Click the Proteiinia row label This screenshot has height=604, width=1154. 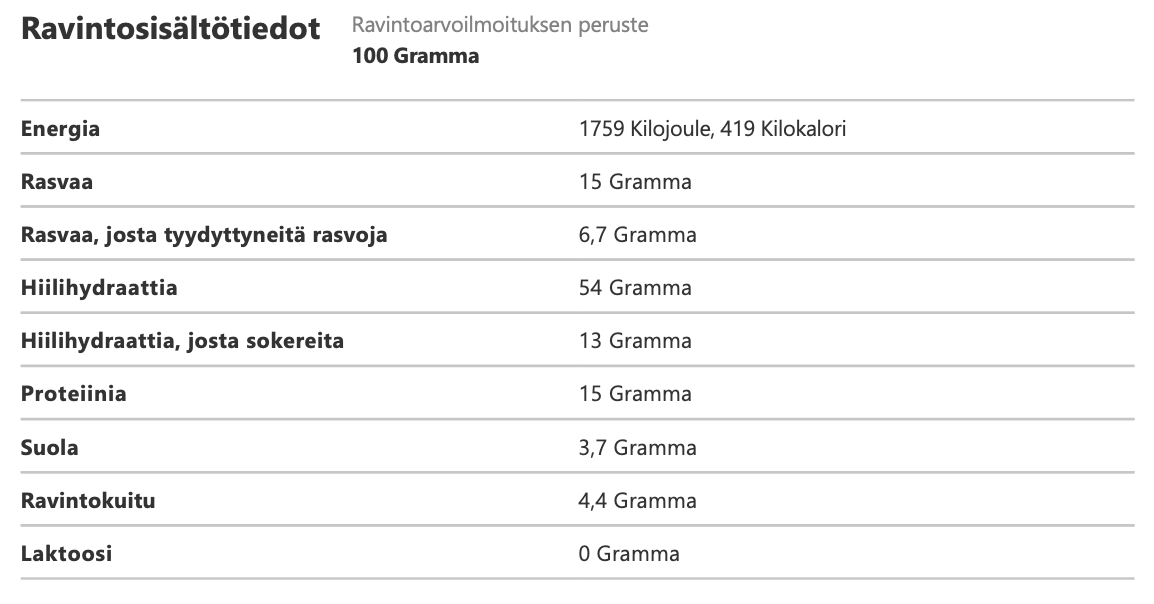click(x=74, y=394)
